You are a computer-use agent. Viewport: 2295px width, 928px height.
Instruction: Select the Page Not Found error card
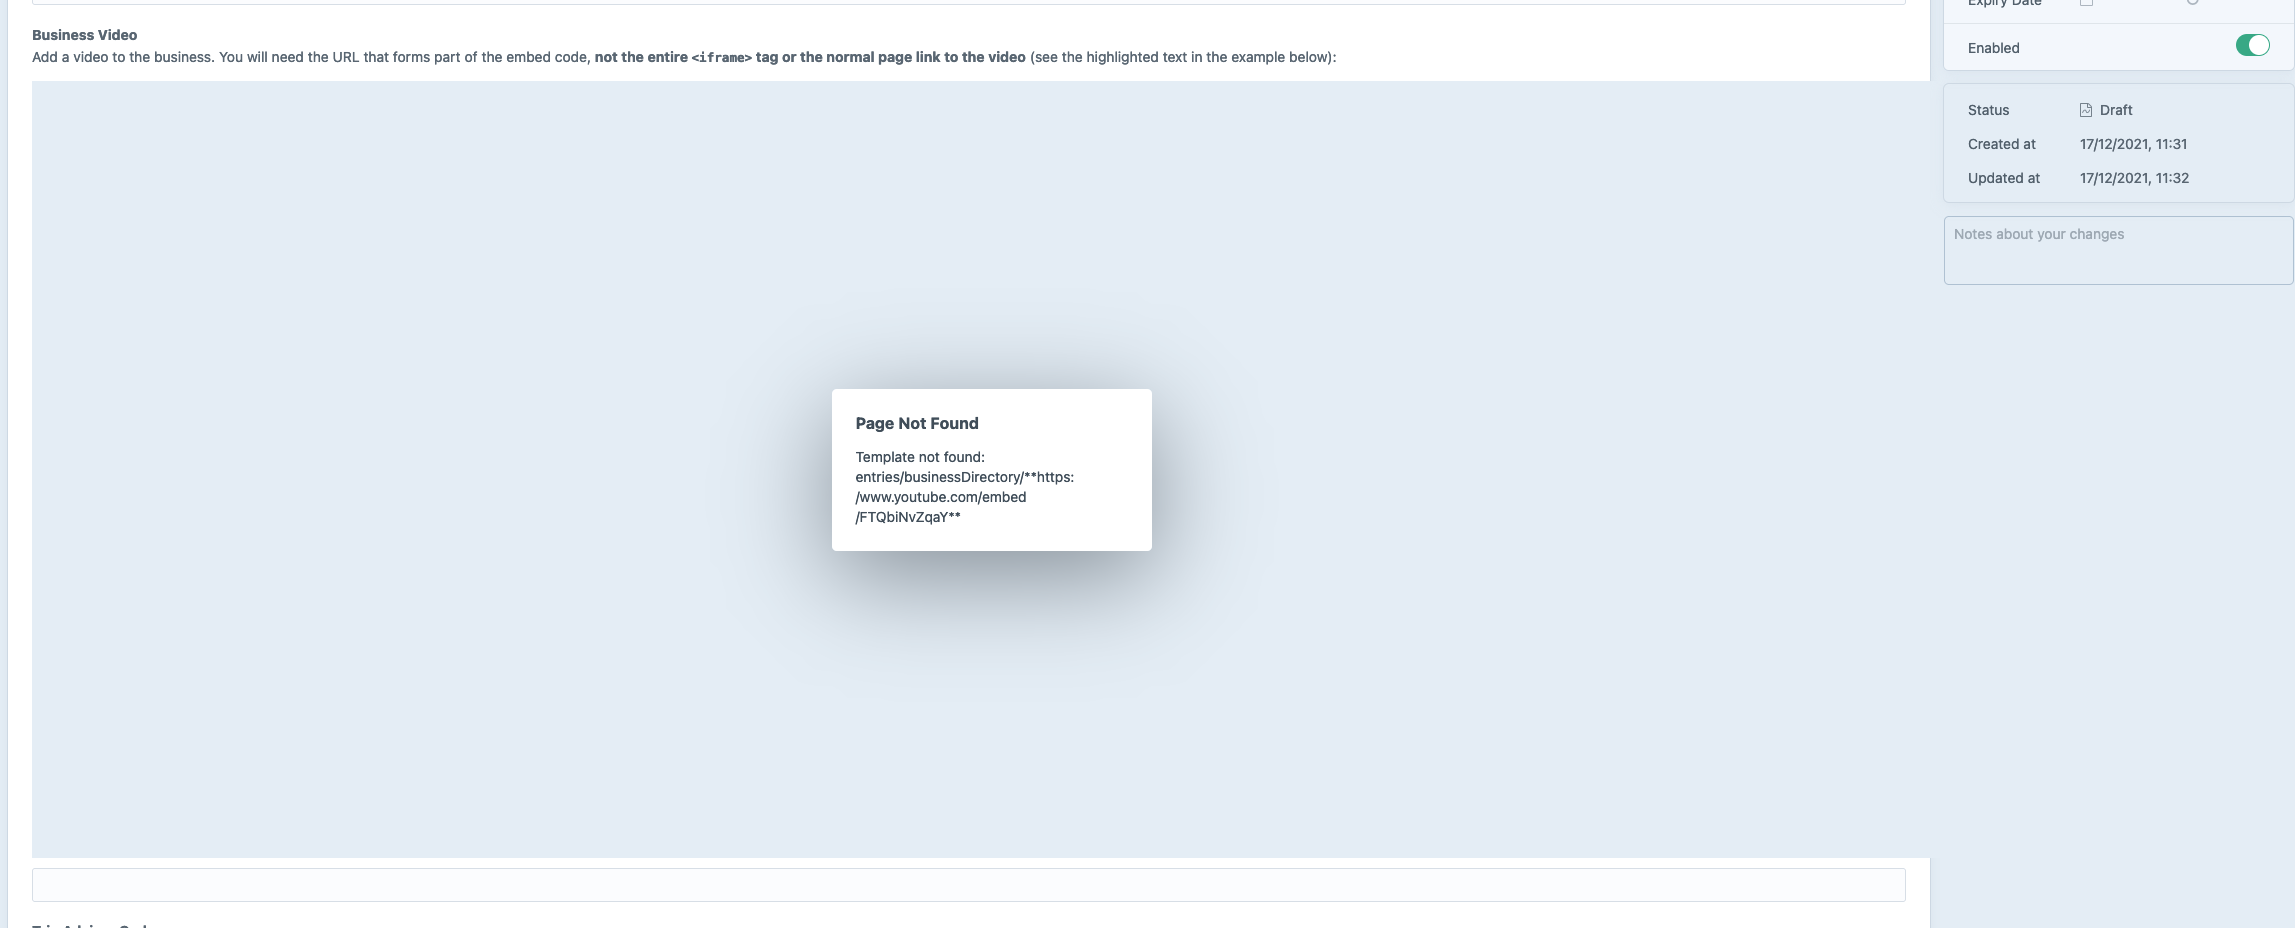pos(992,470)
